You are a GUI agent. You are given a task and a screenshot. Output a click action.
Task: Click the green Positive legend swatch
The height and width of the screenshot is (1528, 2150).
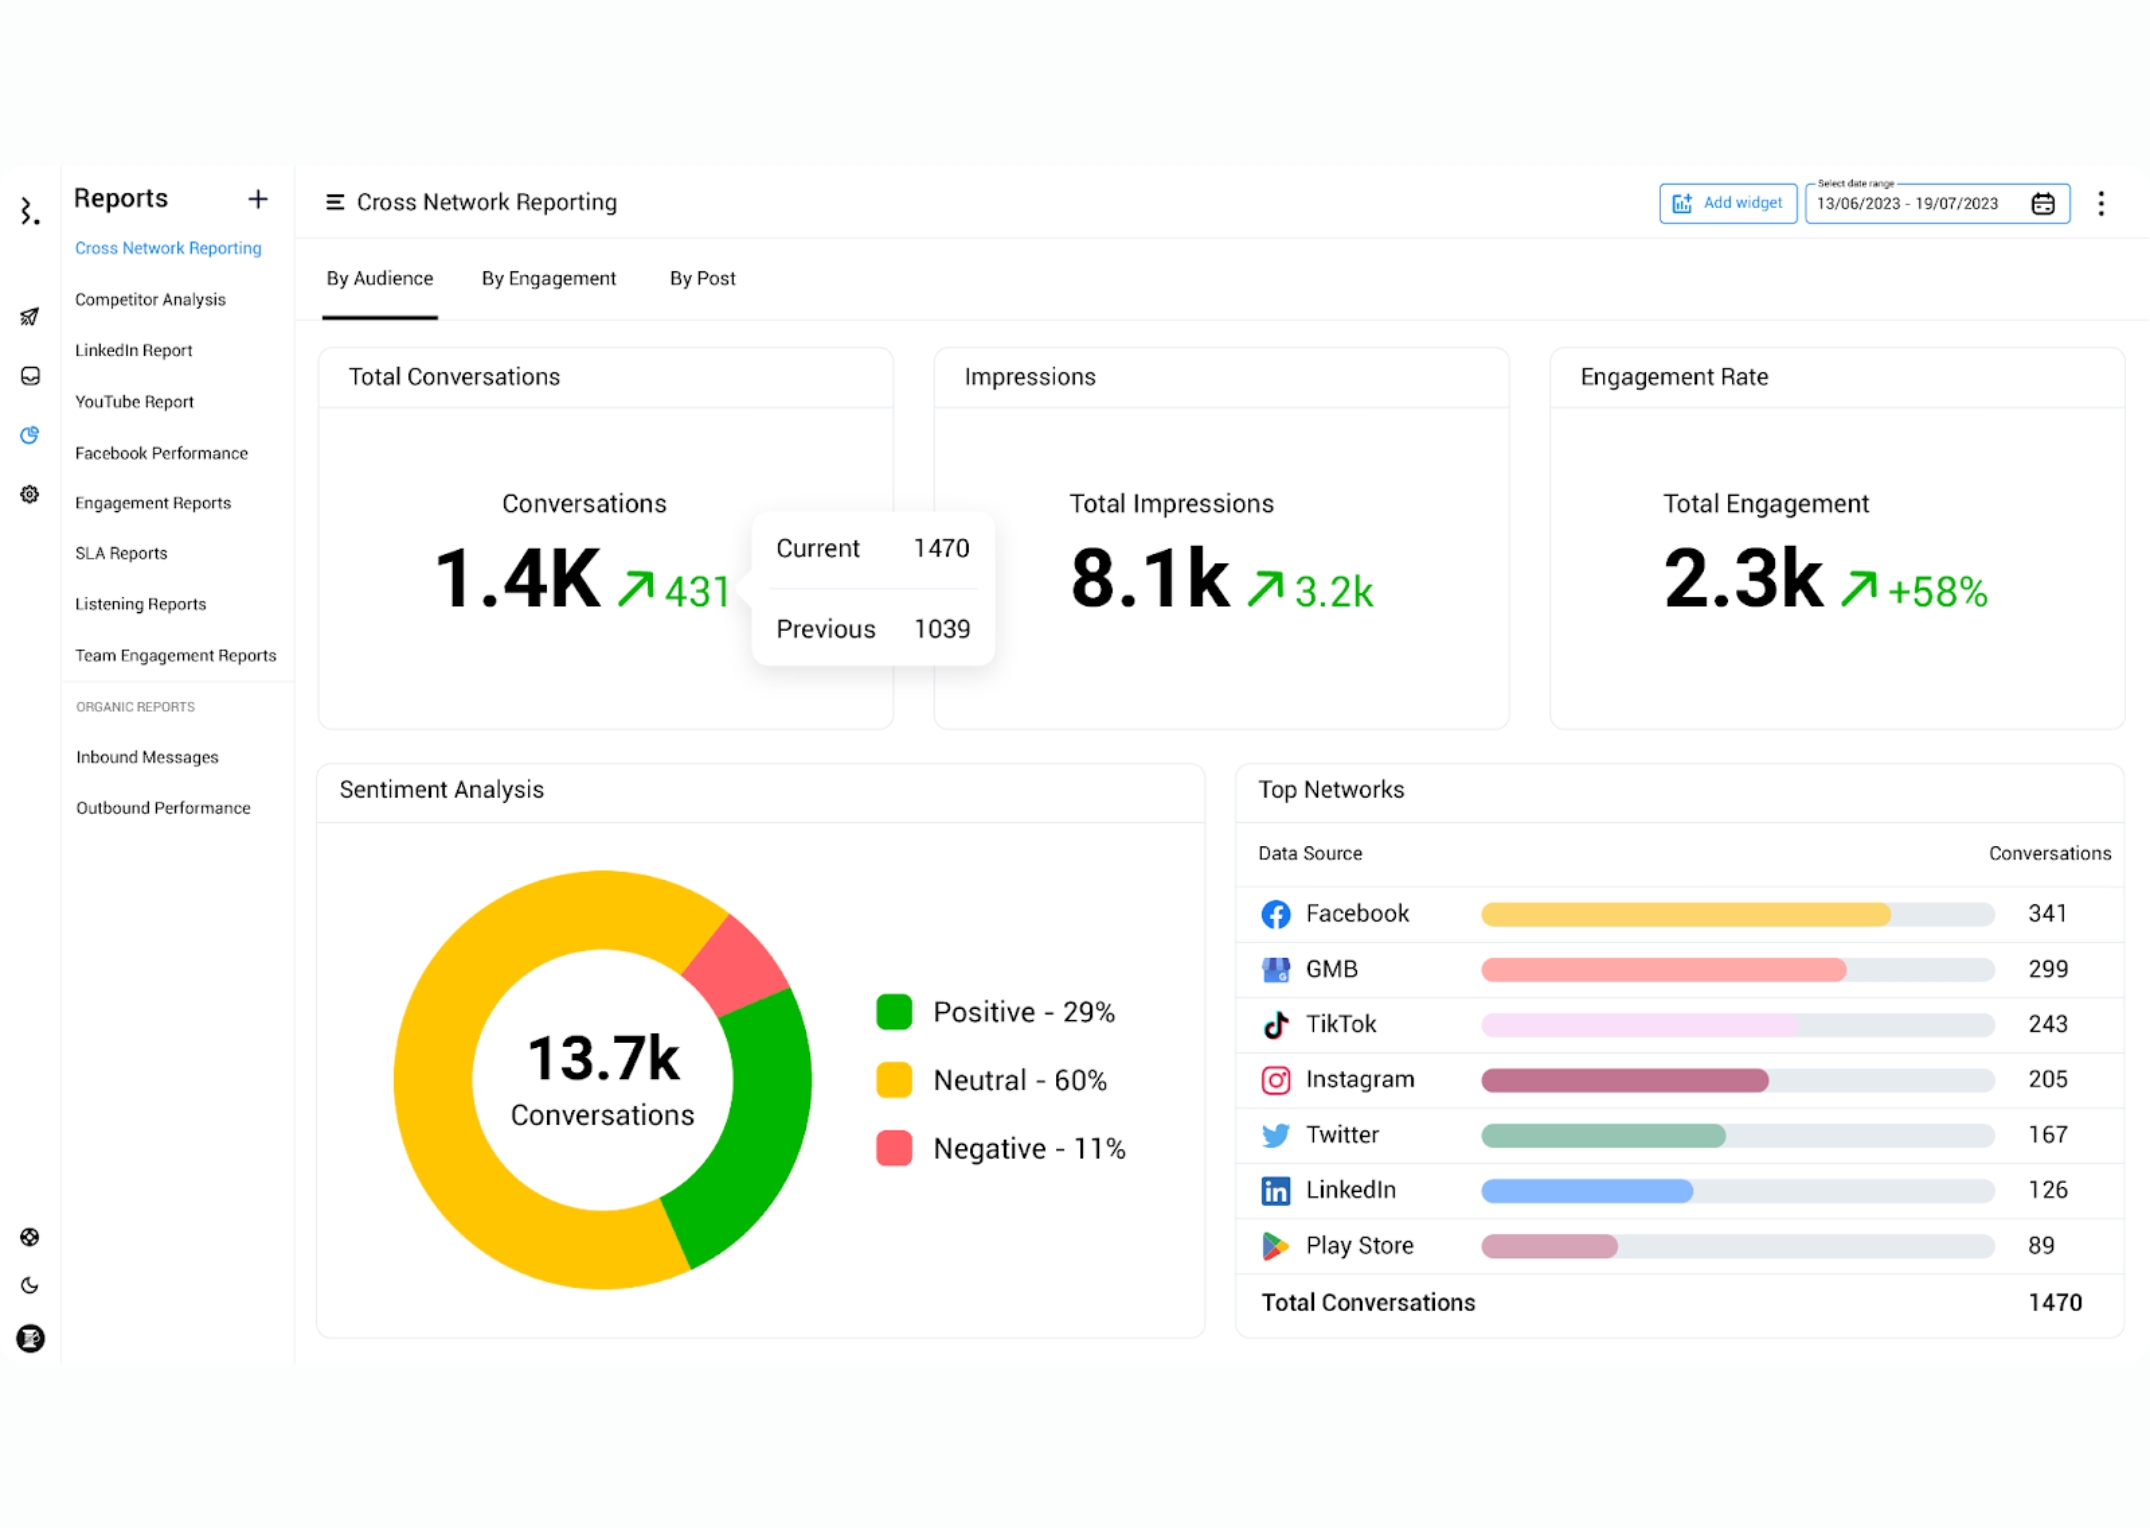pos(894,1012)
